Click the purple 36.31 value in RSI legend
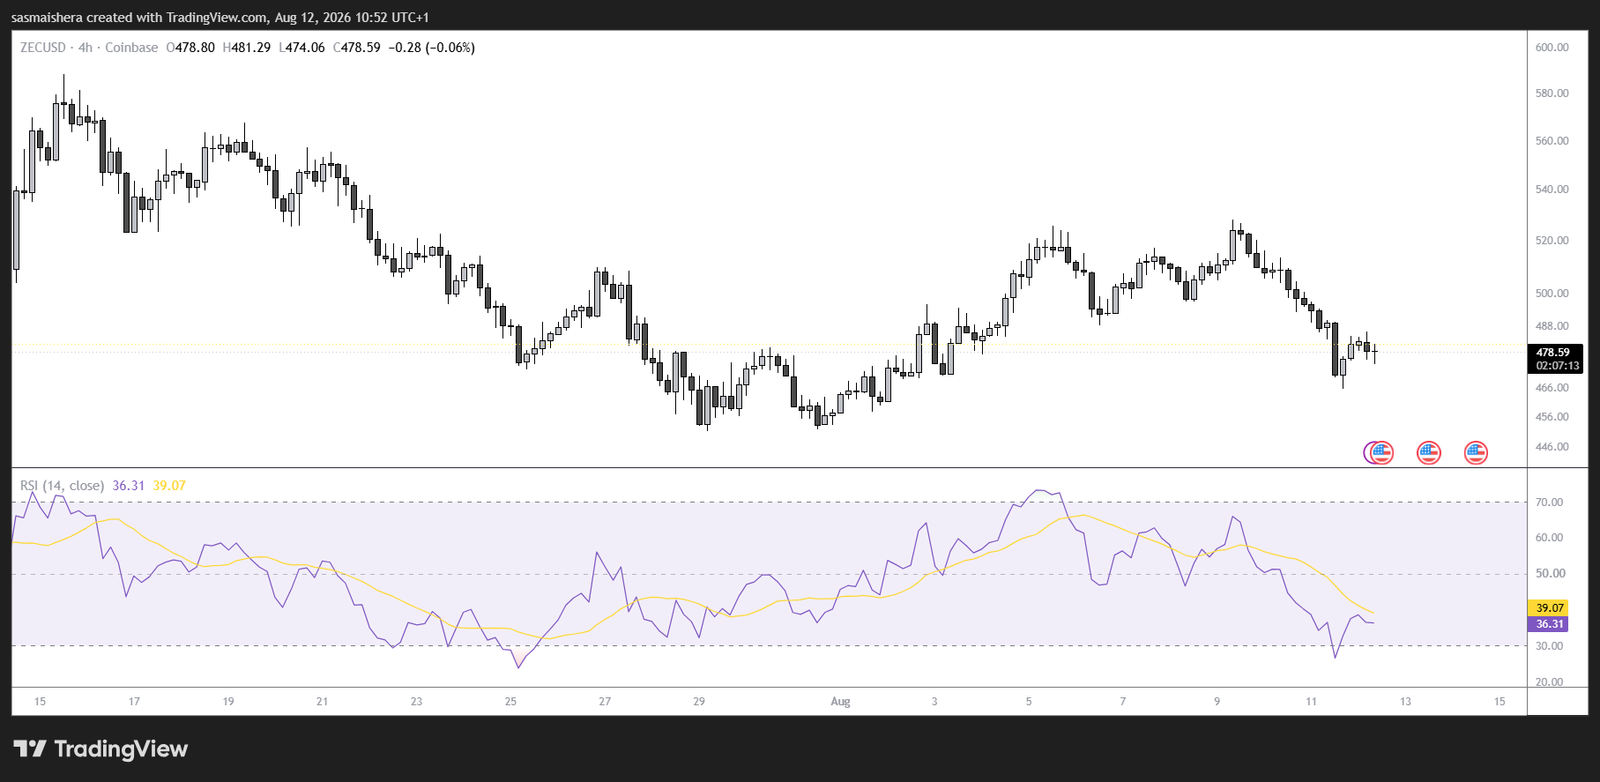1600x782 pixels. (128, 485)
